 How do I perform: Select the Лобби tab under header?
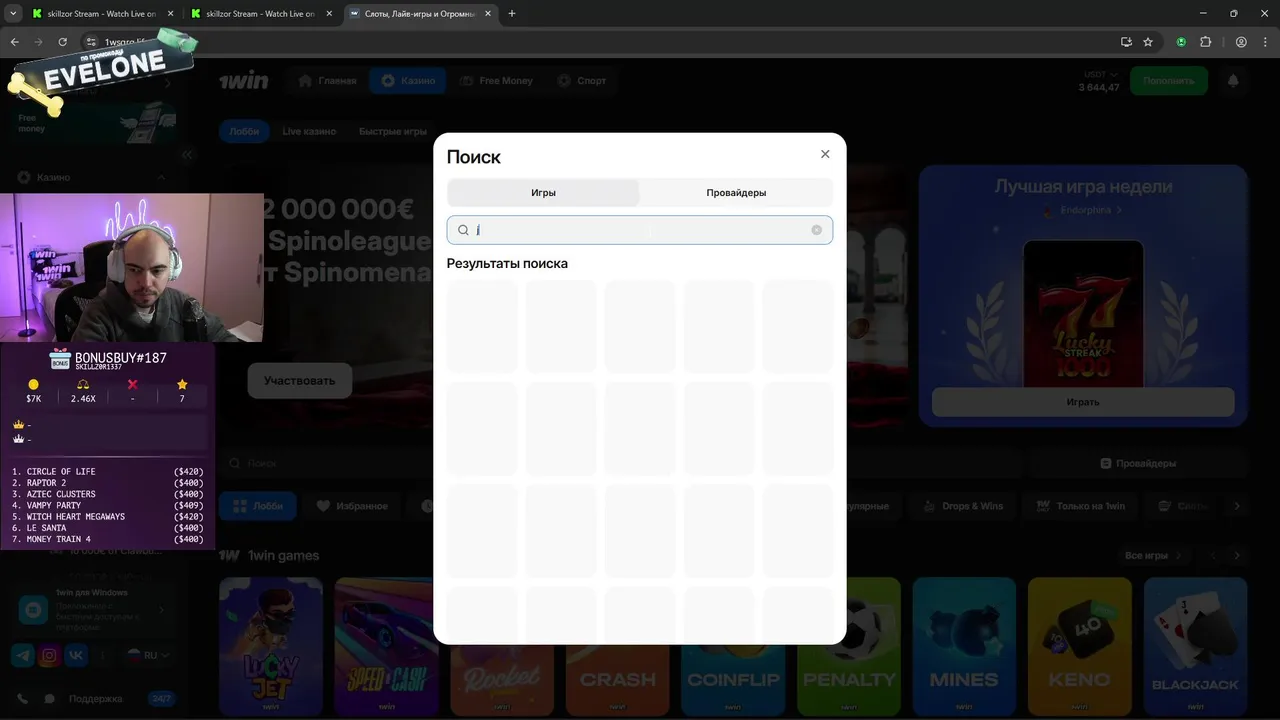tap(244, 131)
